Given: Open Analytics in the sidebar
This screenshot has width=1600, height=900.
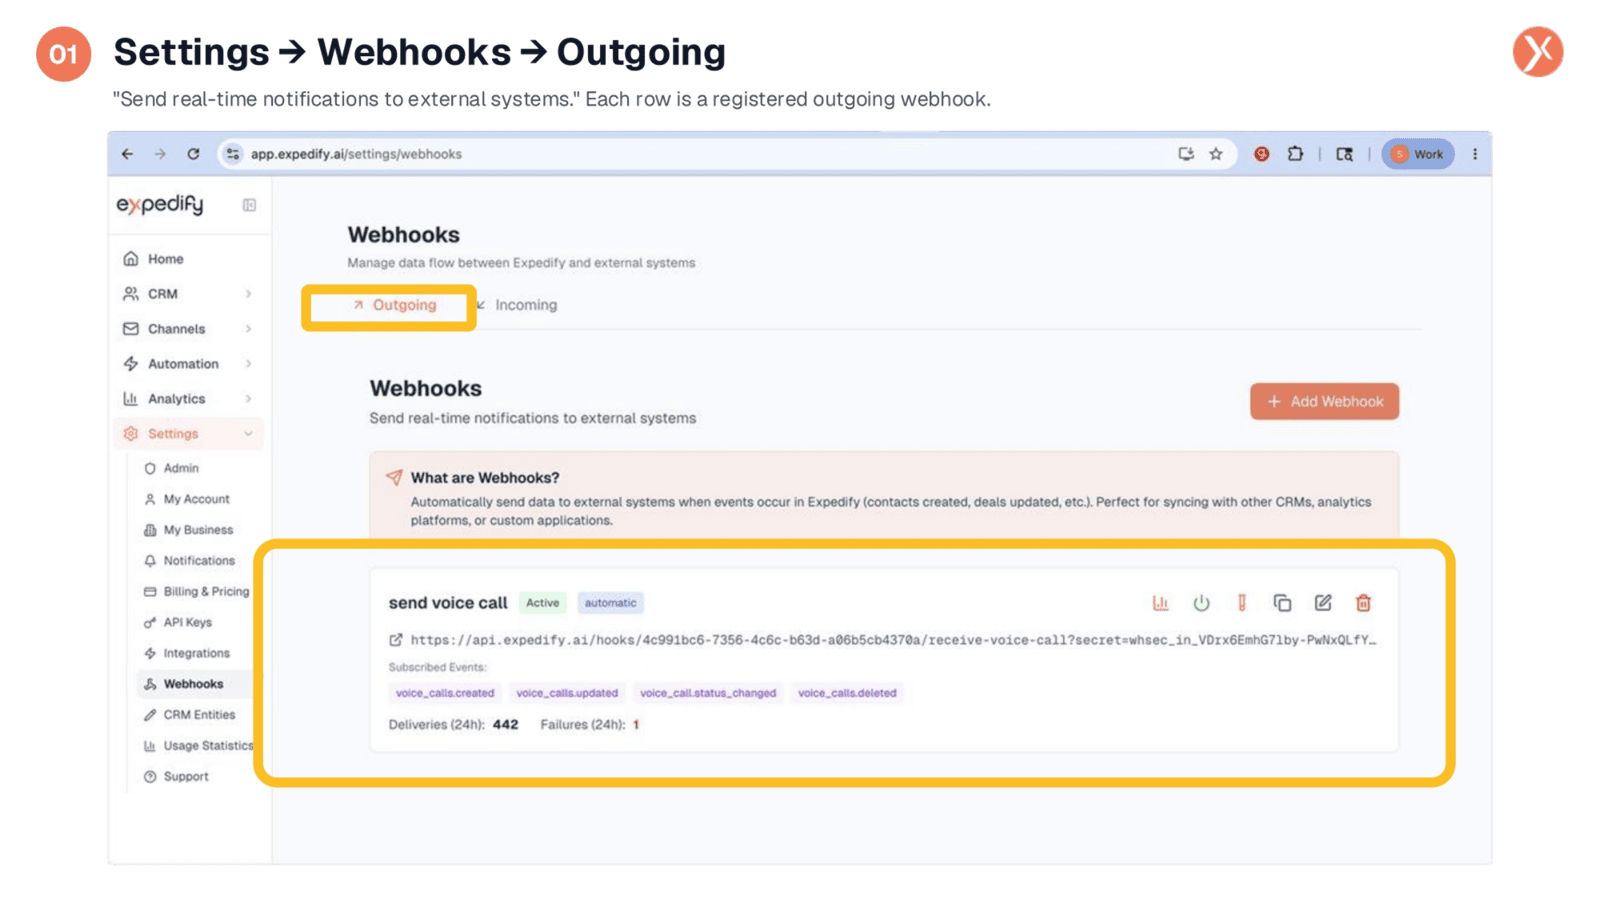Looking at the screenshot, I should (176, 399).
